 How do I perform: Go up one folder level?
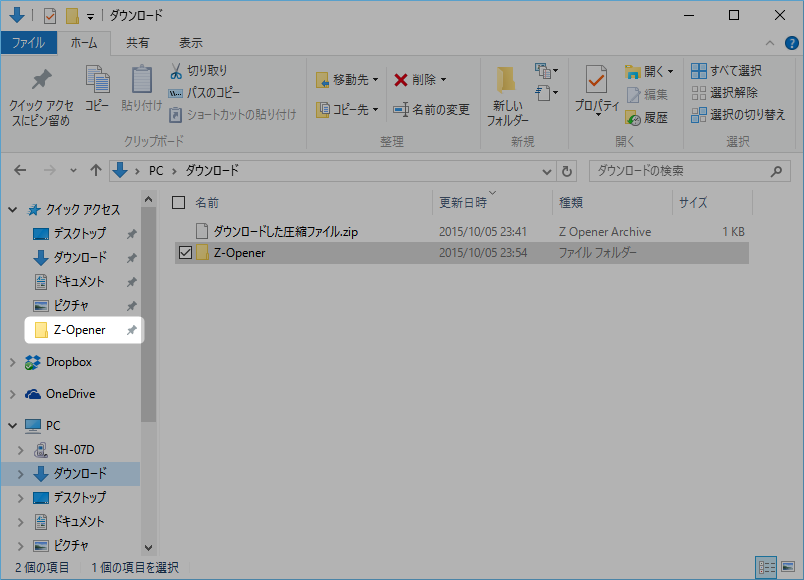tap(96, 170)
